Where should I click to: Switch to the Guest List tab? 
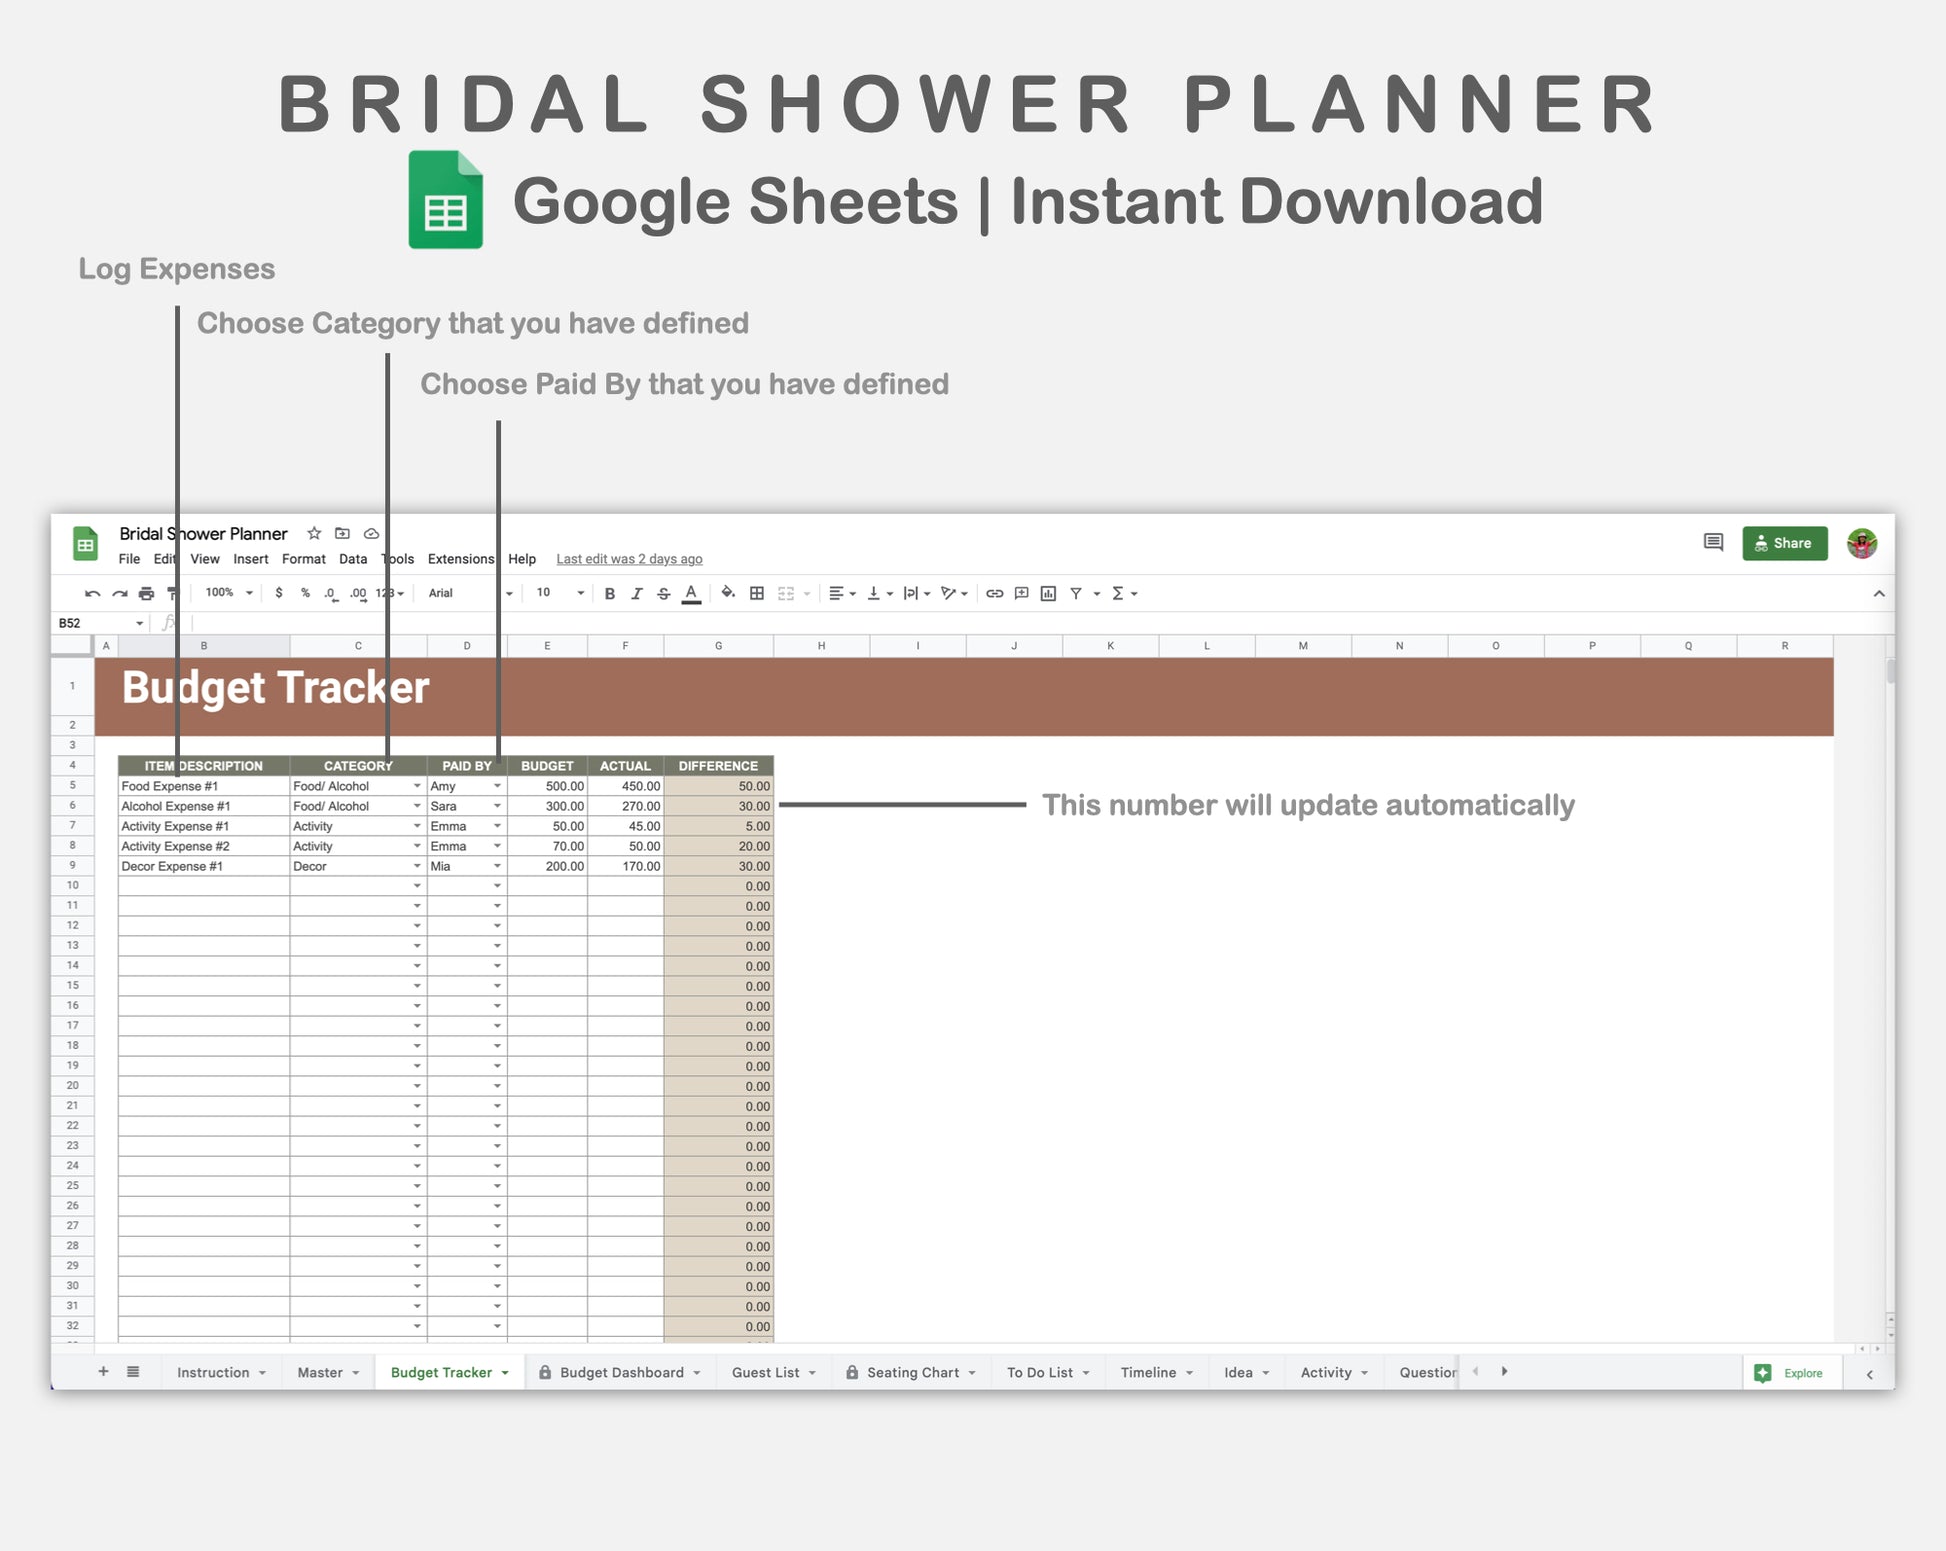pyautogui.click(x=765, y=1372)
